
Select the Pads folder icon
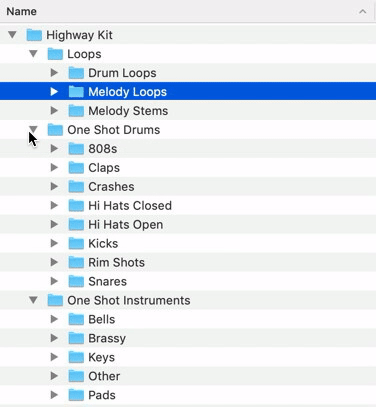pyautogui.click(x=76, y=395)
